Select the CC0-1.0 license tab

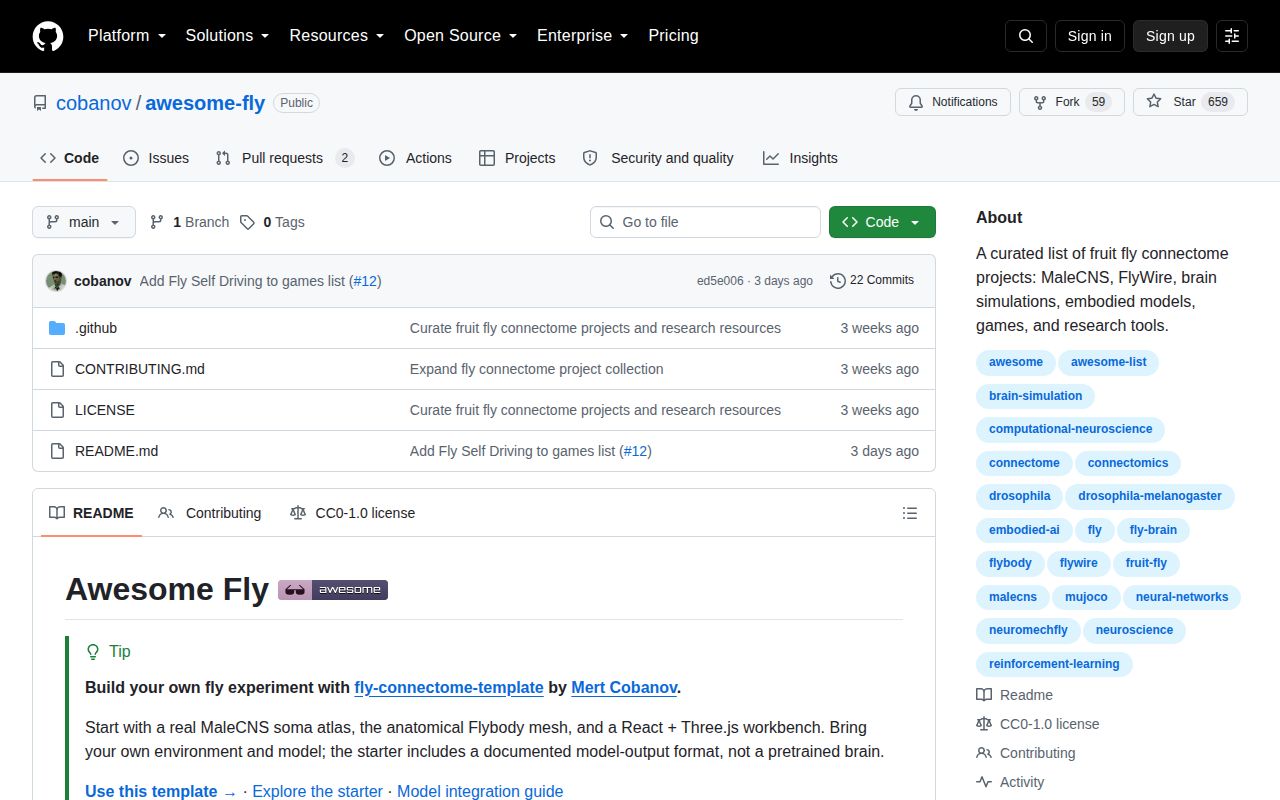click(352, 513)
